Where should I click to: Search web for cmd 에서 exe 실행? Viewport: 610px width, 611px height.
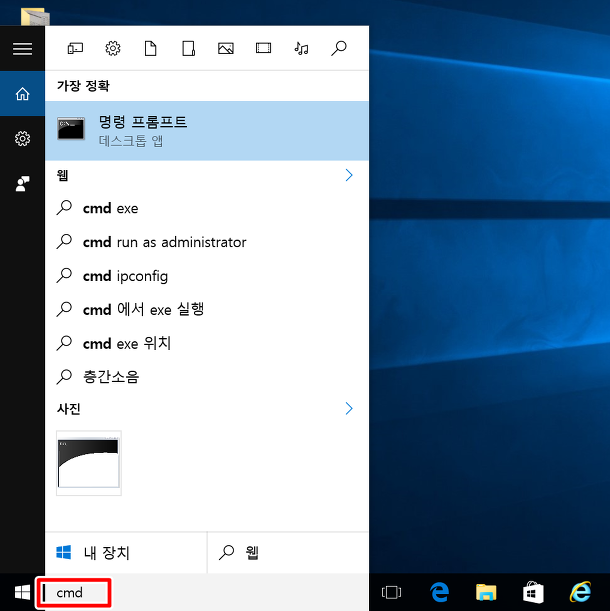(207, 310)
